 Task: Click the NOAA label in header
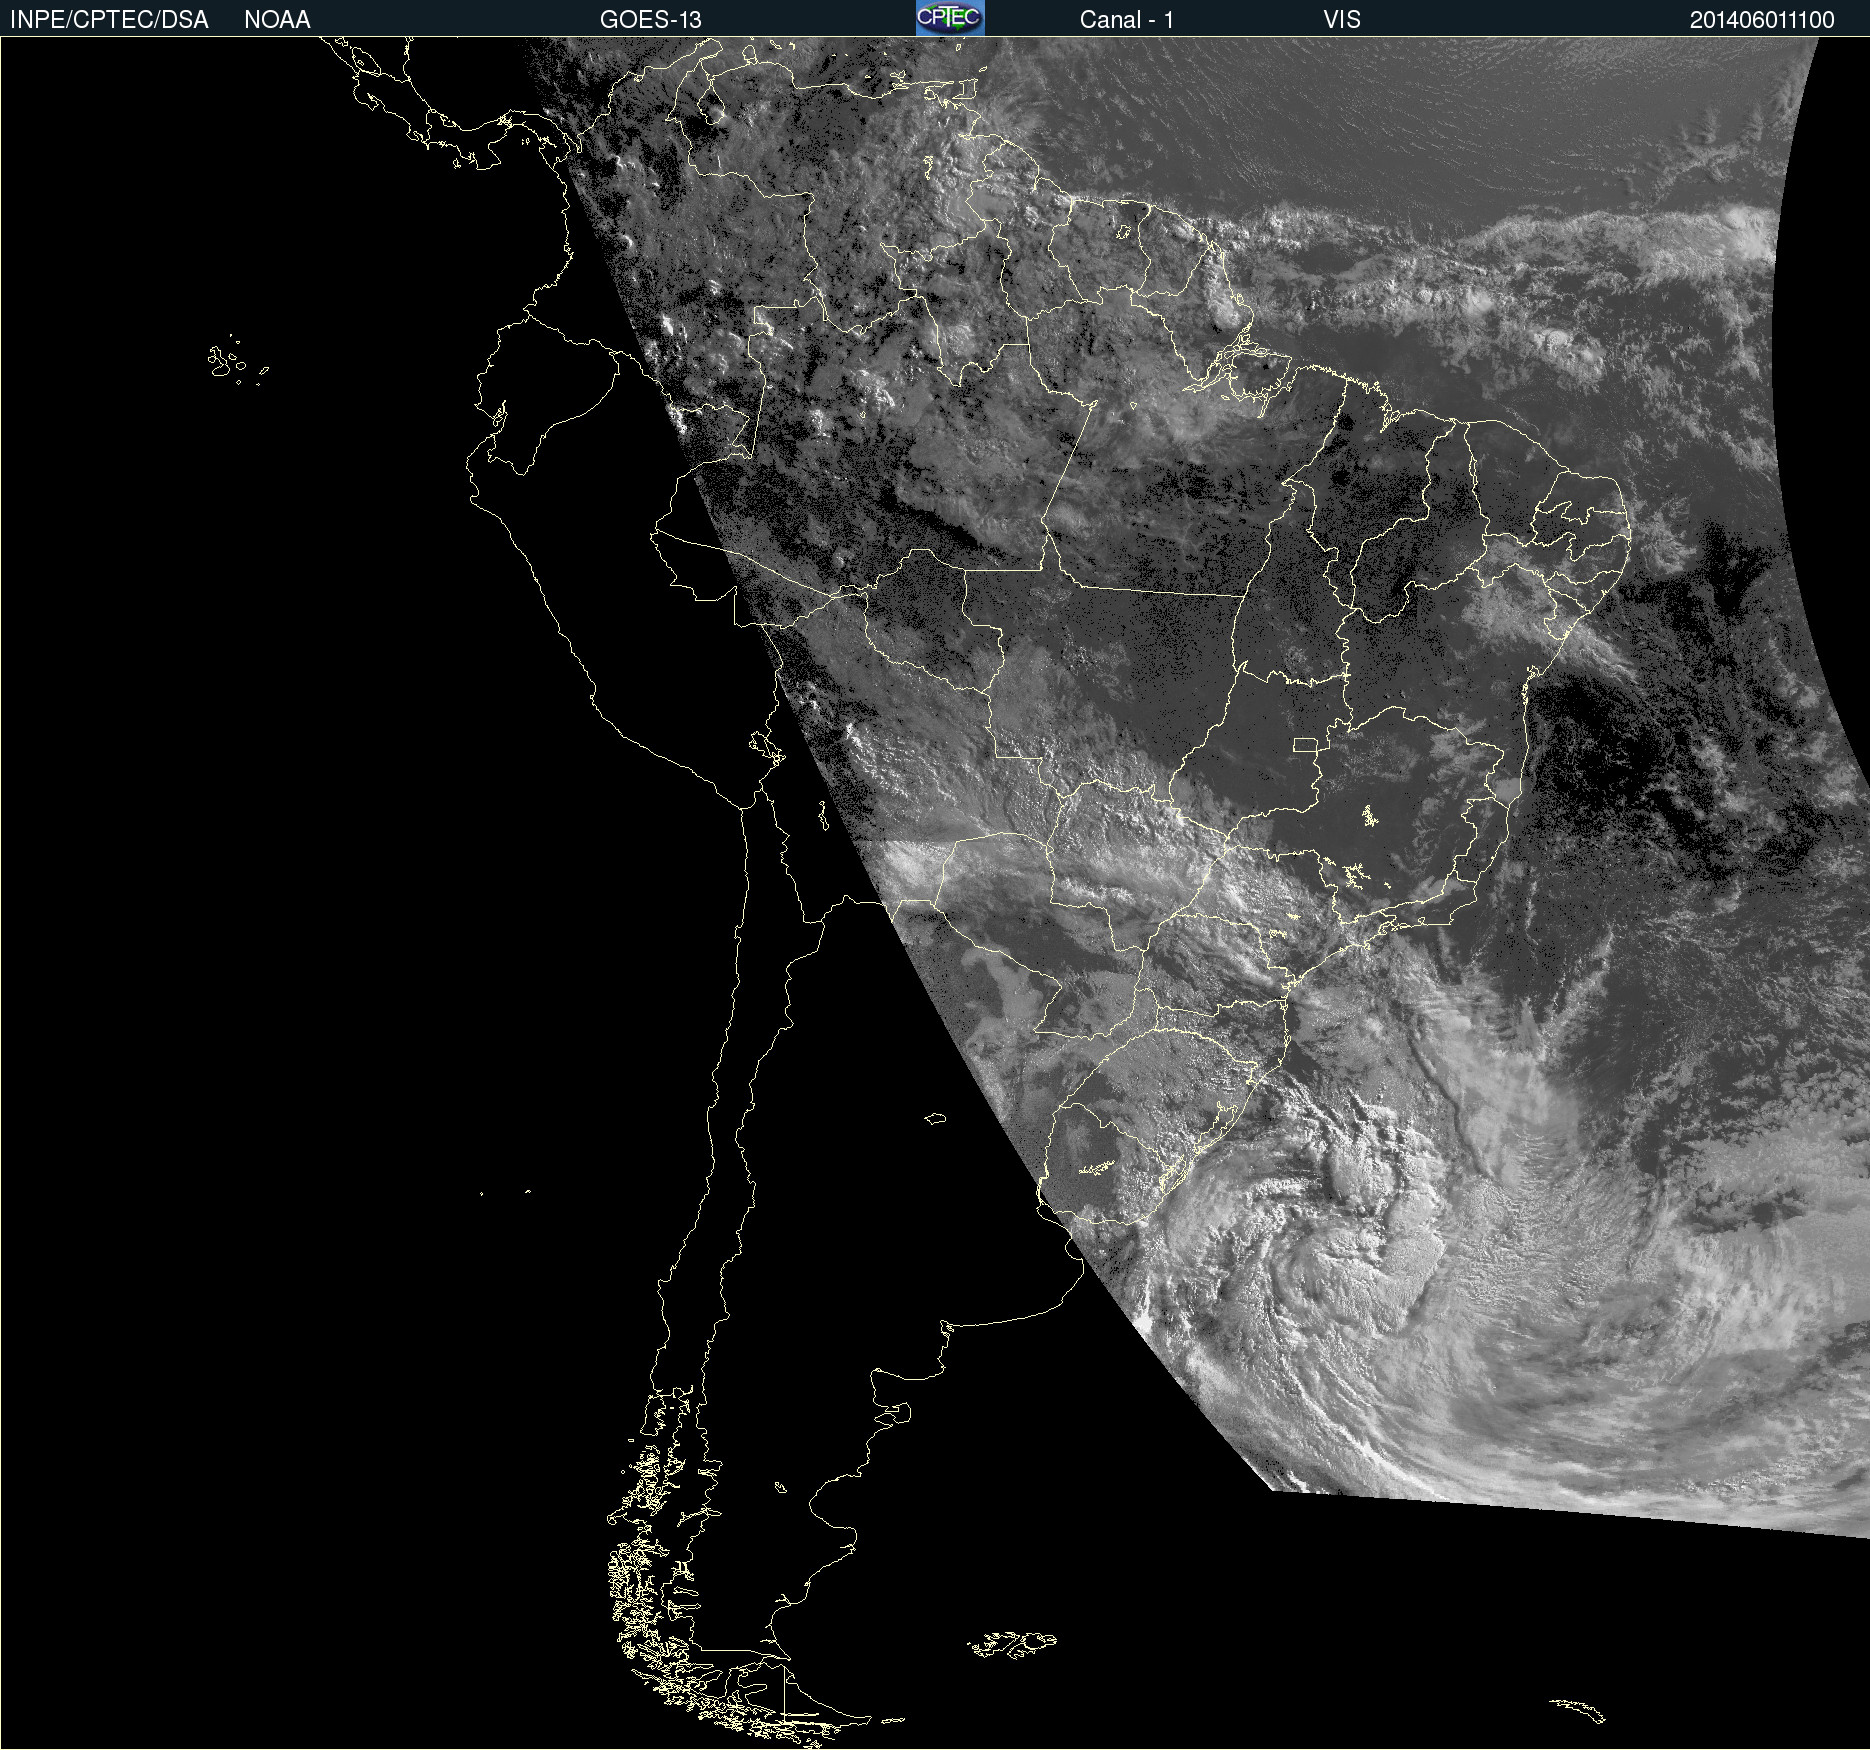point(277,20)
